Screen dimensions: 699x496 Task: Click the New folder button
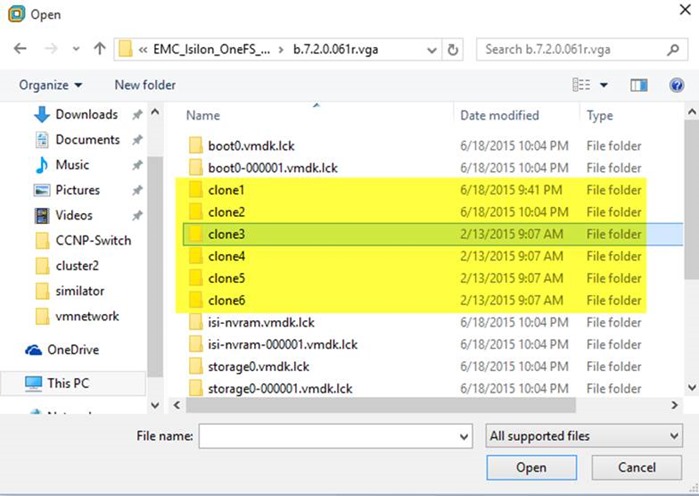click(145, 85)
